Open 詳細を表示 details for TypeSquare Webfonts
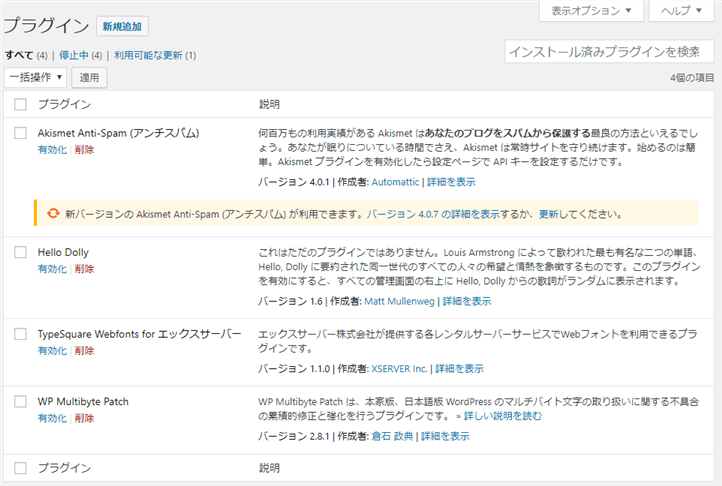Screen dimensions: 722x486 pos(459,369)
